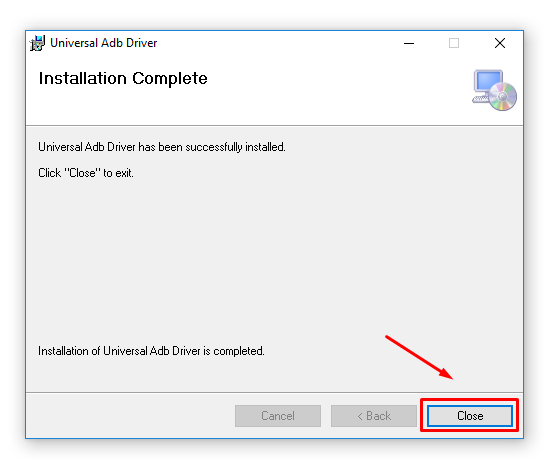This screenshot has height=467, width=552.
Task: Click the successfully installed message text
Action: click(162, 147)
